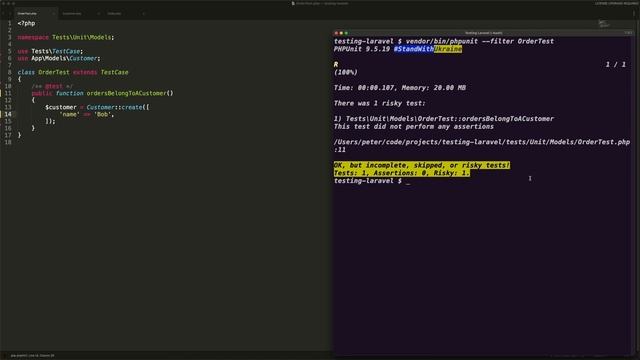Click the '#StandWith' blue highlighted text

coord(413,49)
